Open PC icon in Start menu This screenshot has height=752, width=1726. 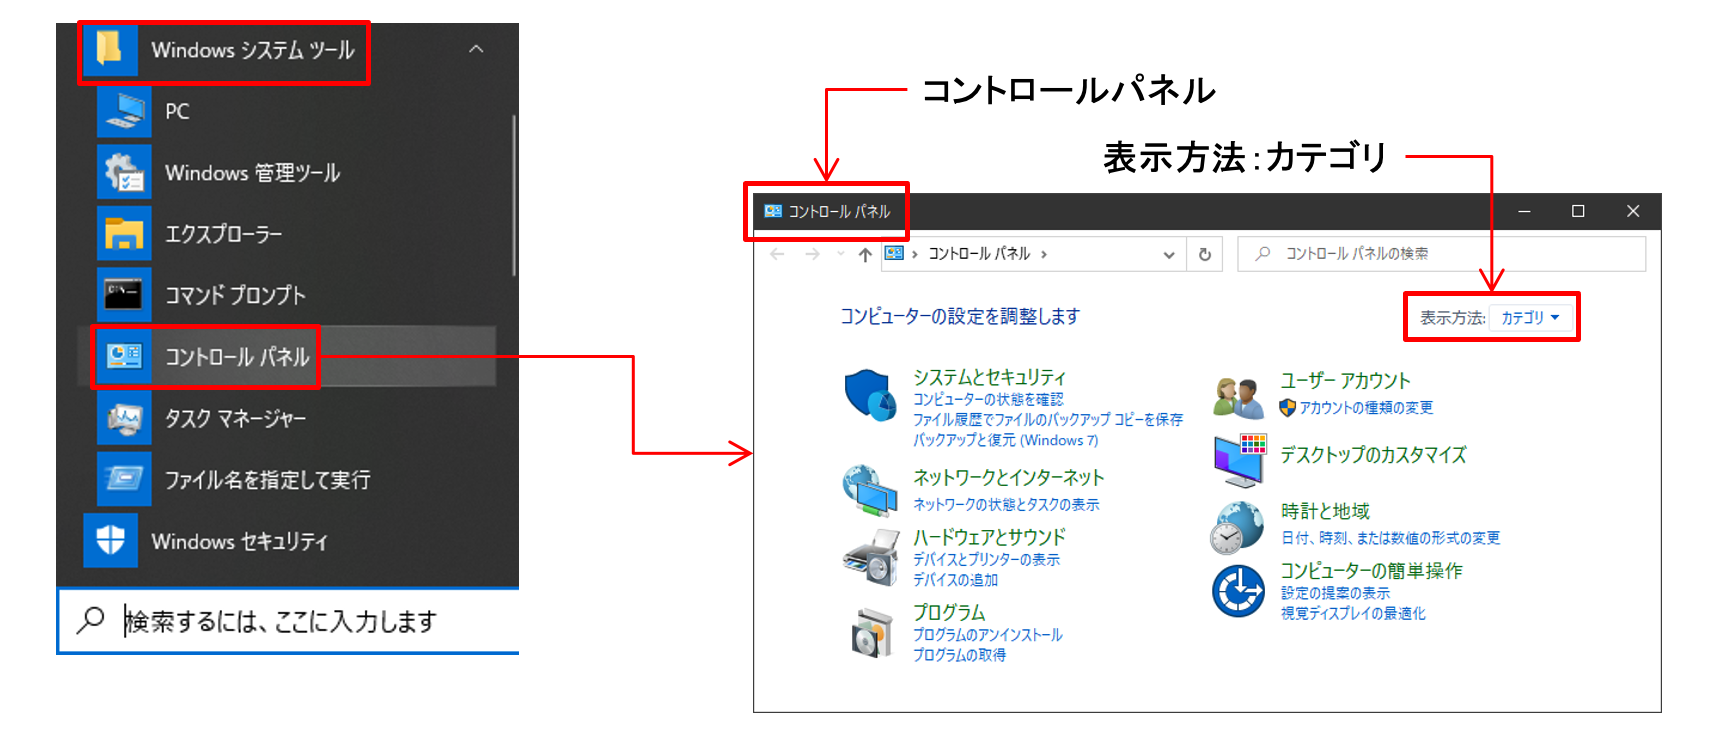coord(124,111)
